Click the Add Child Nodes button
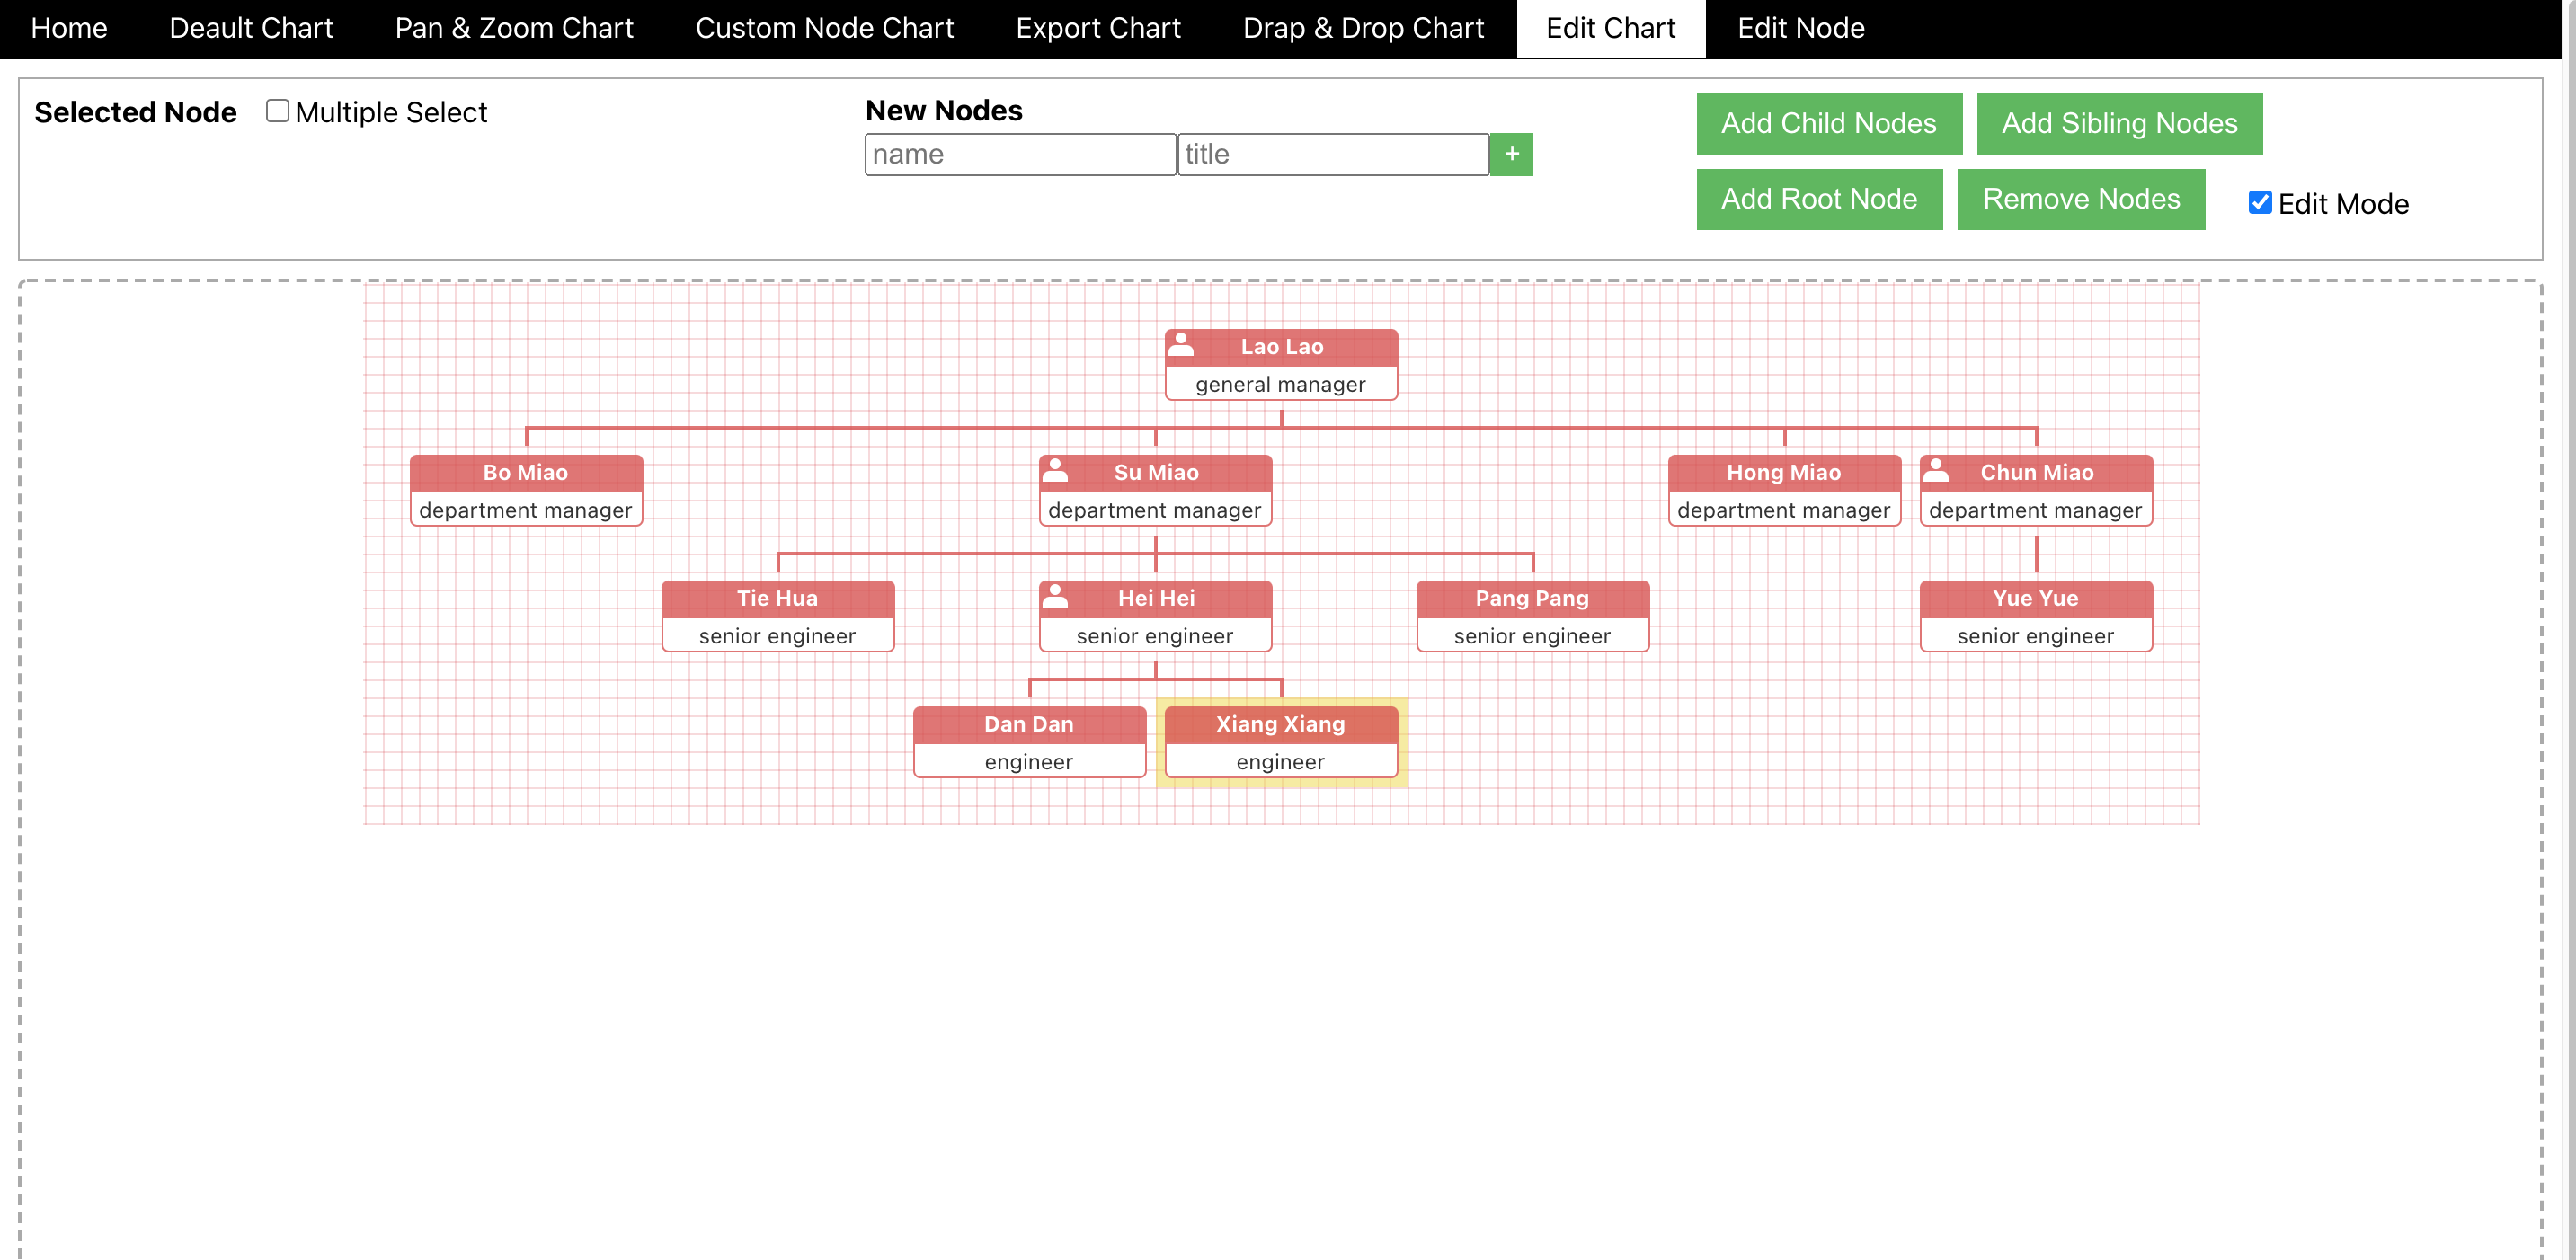2576x1260 pixels. point(1828,123)
